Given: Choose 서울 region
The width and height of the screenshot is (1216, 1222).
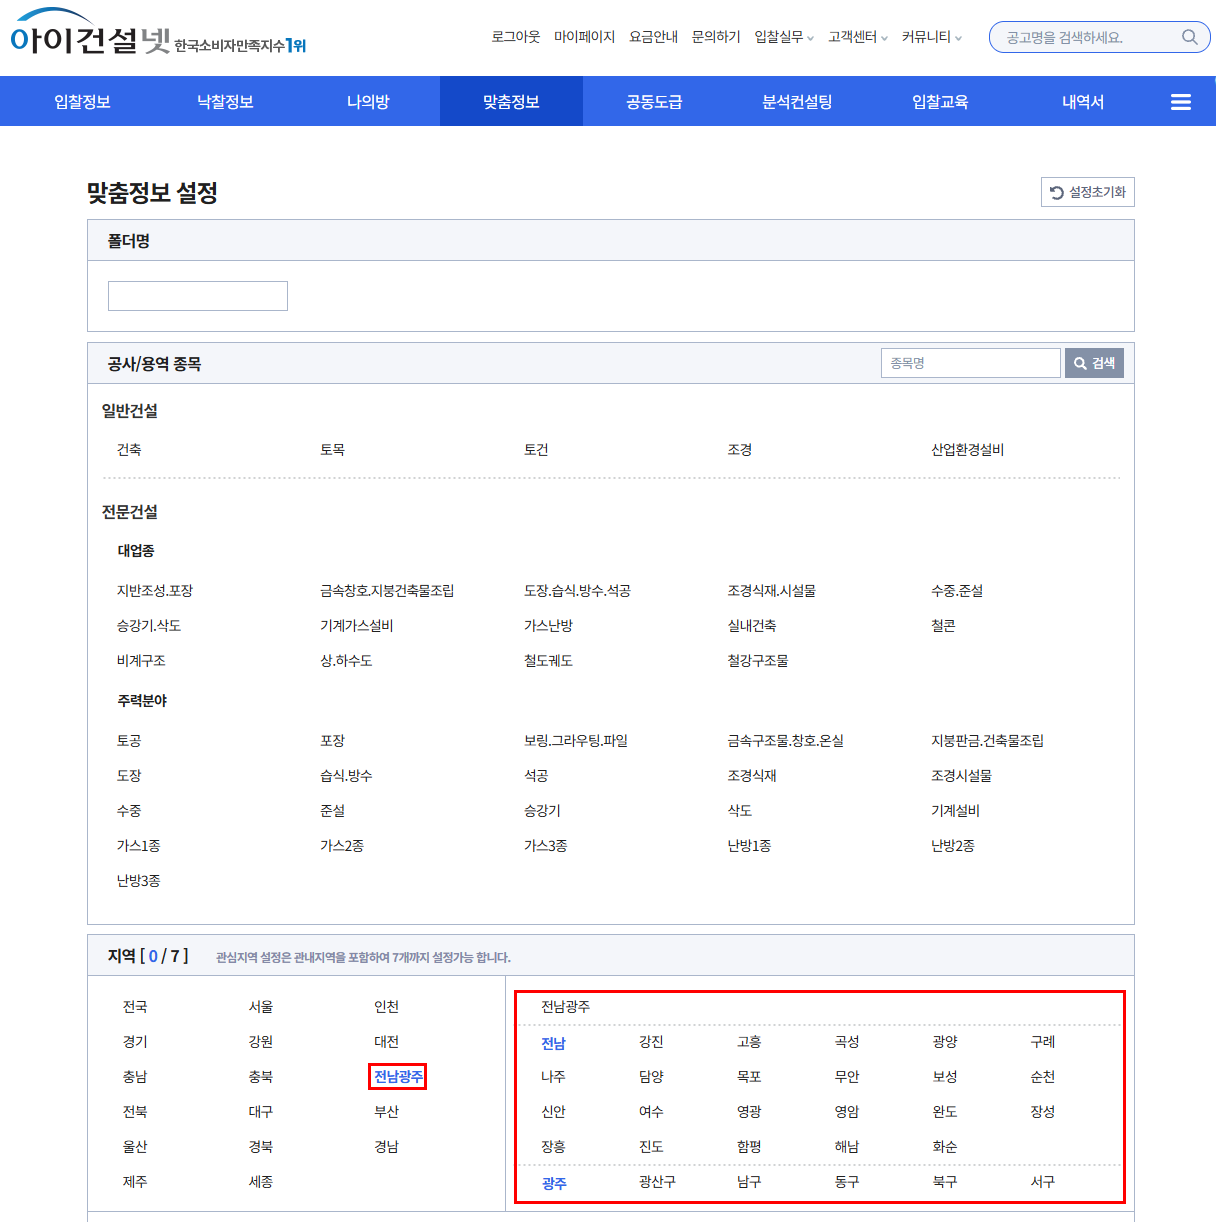Looking at the screenshot, I should point(261,1007).
